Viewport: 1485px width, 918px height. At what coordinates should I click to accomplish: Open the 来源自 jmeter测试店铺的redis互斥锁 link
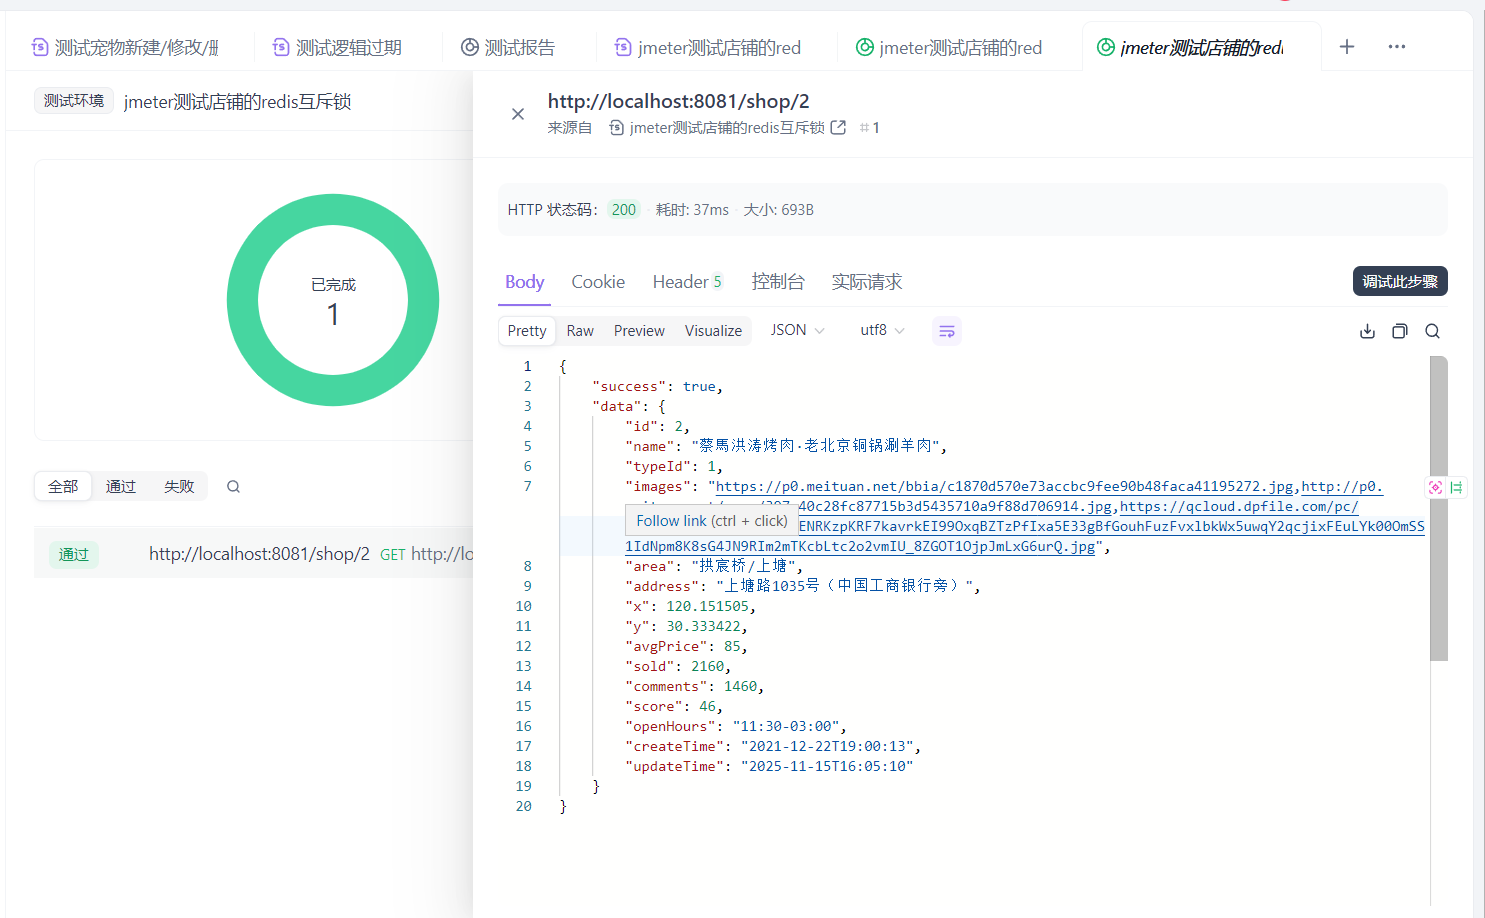coord(727,128)
